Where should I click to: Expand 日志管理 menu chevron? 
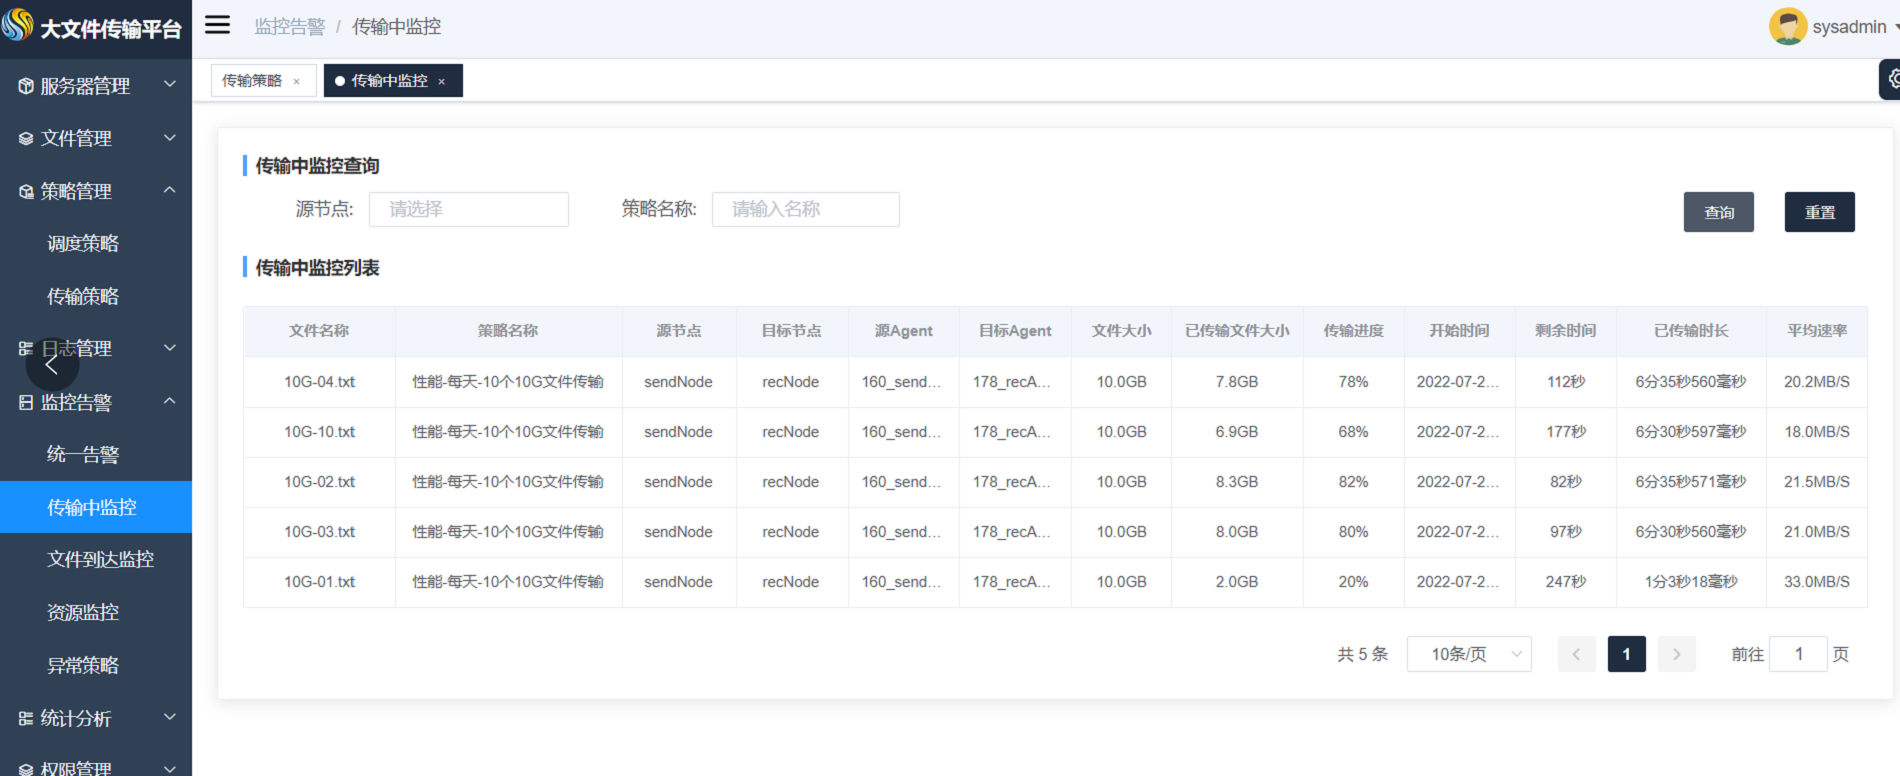170,347
